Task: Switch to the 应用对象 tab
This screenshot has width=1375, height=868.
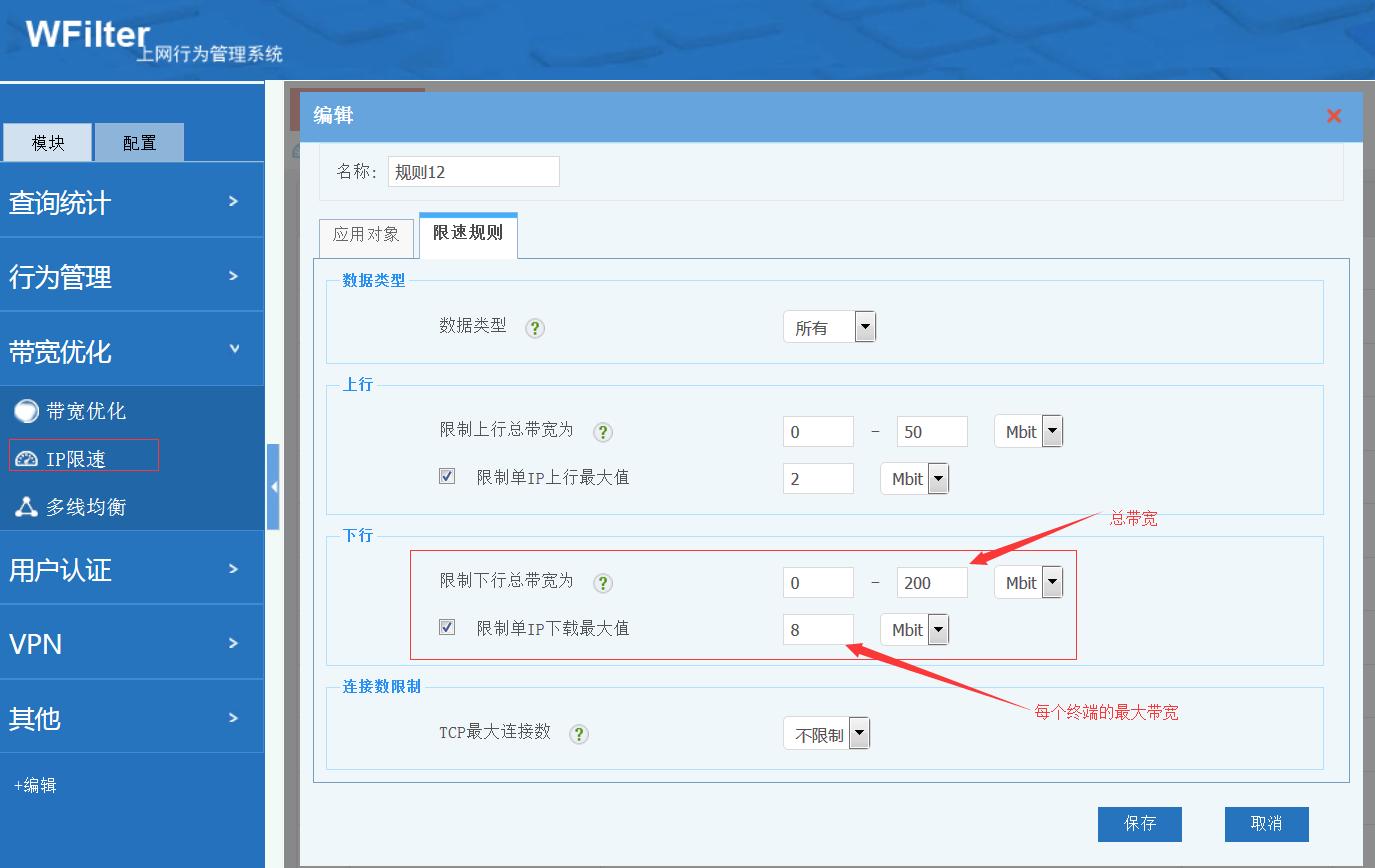Action: tap(366, 236)
